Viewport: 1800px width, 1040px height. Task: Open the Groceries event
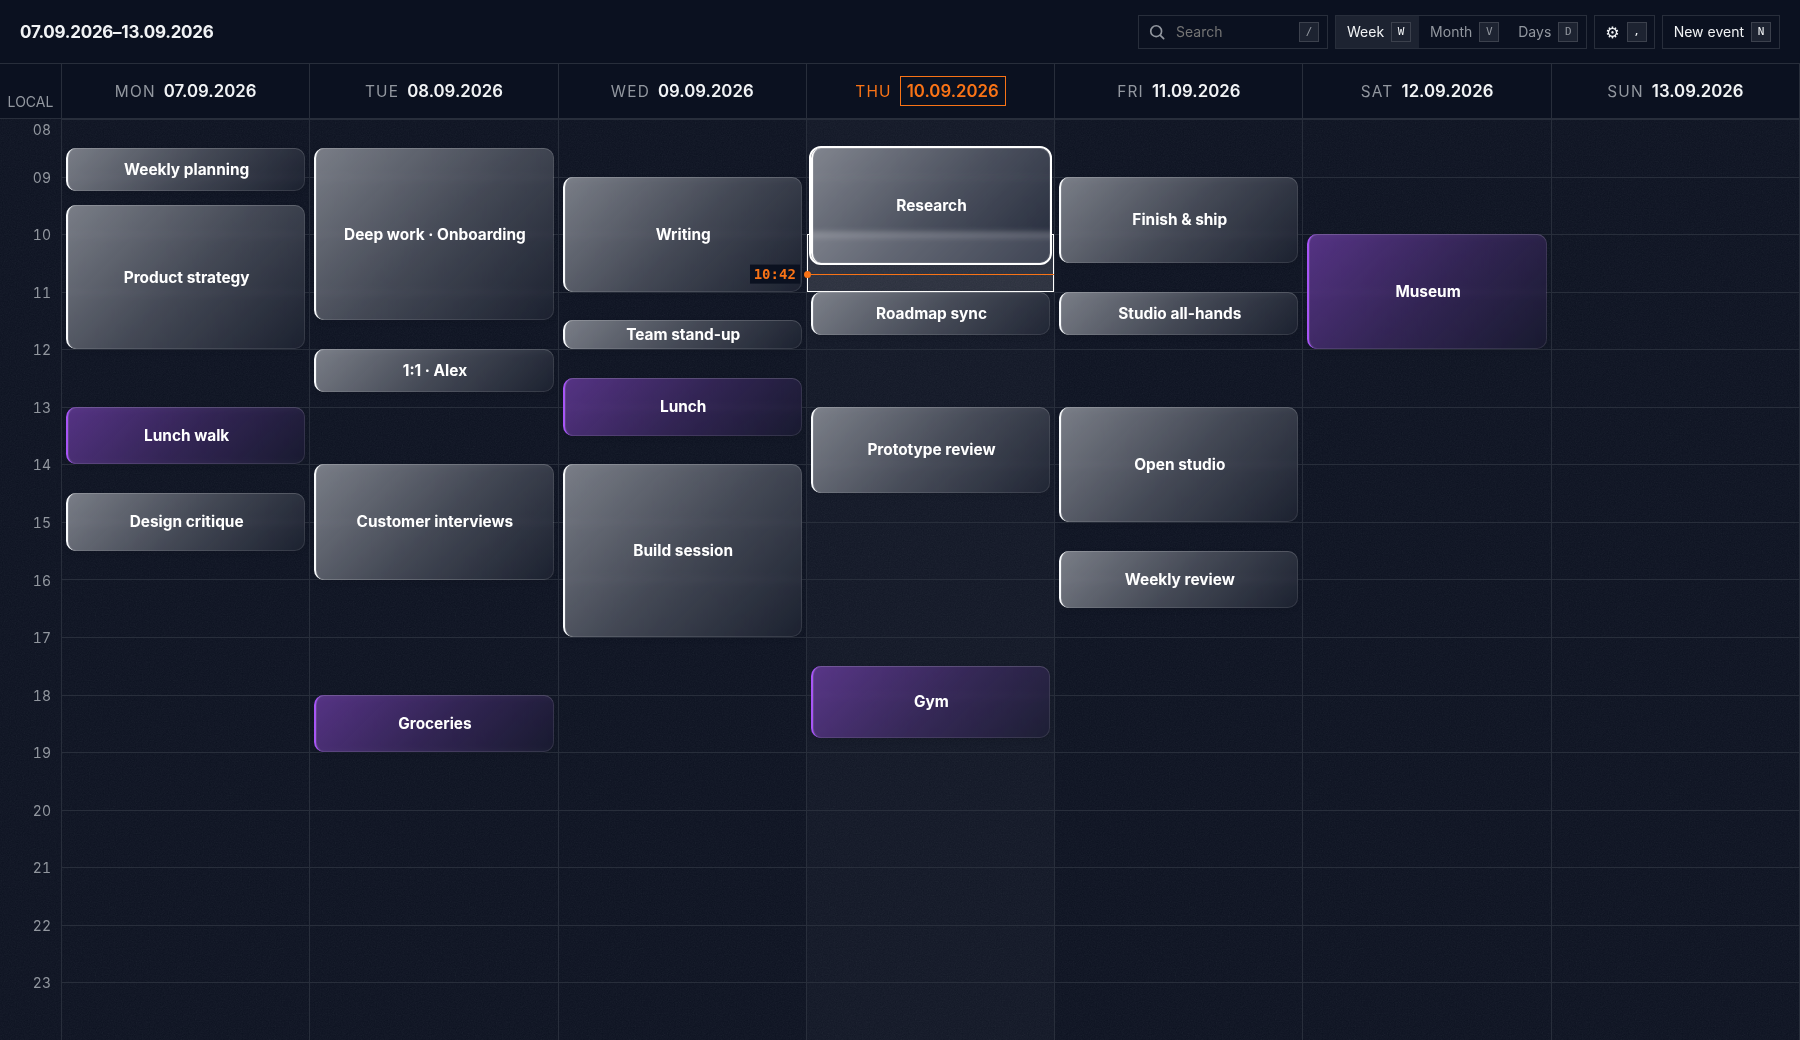434,723
